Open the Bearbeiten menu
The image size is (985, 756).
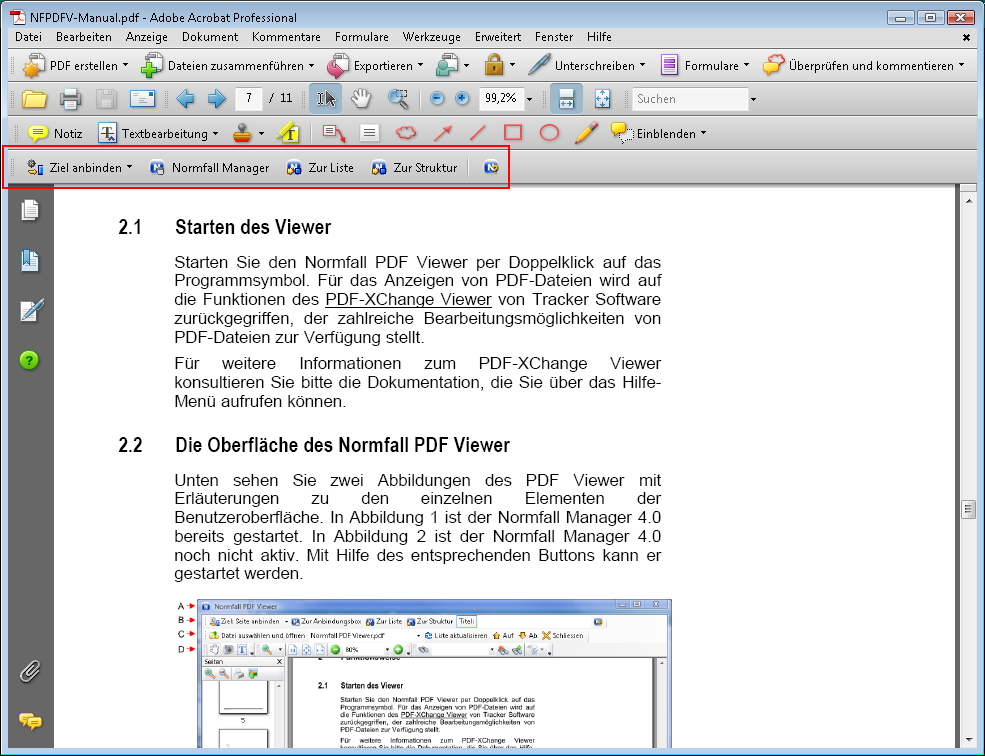coord(84,37)
